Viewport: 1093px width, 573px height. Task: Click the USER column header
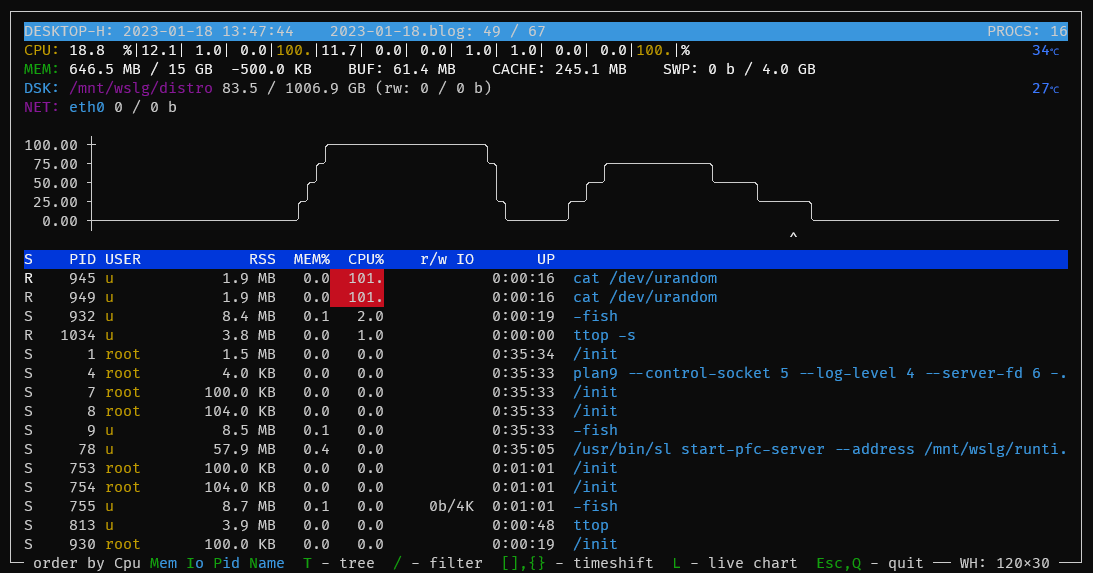123,259
